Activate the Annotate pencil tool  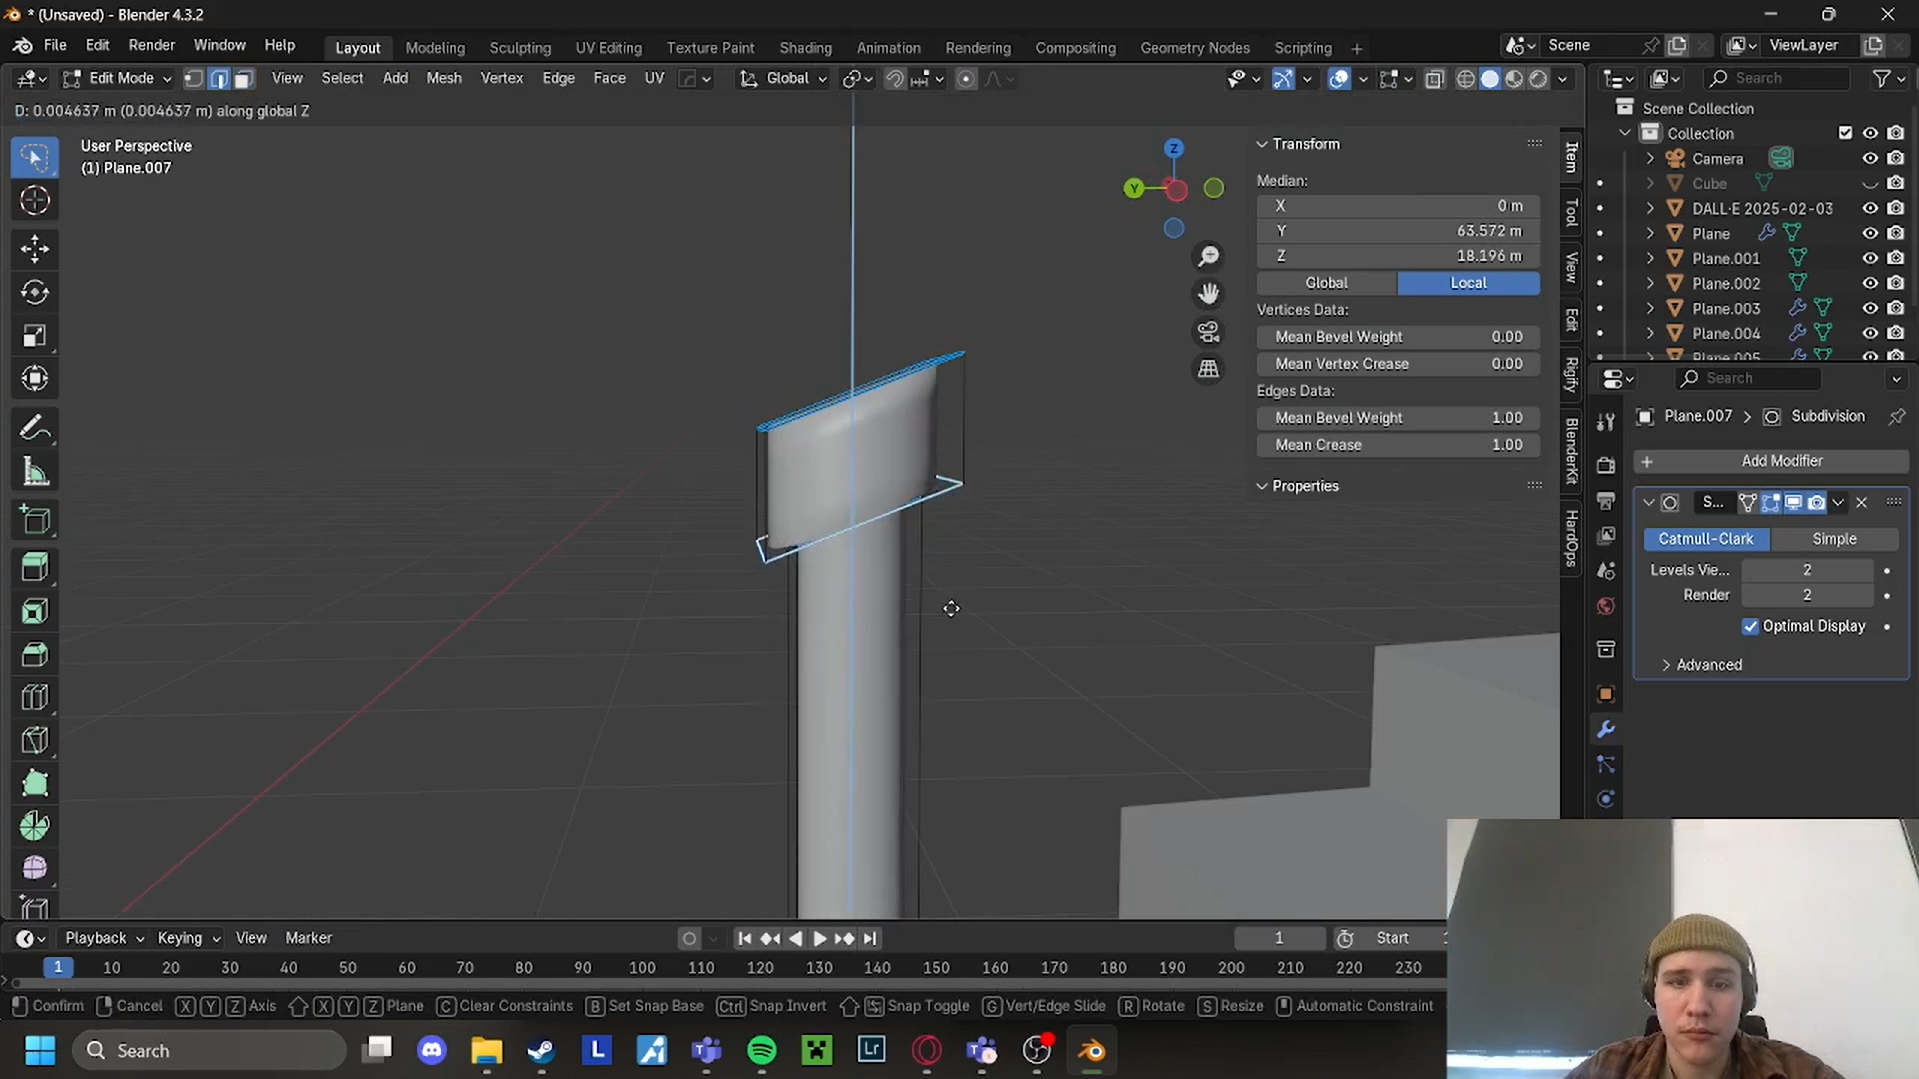pos(35,429)
